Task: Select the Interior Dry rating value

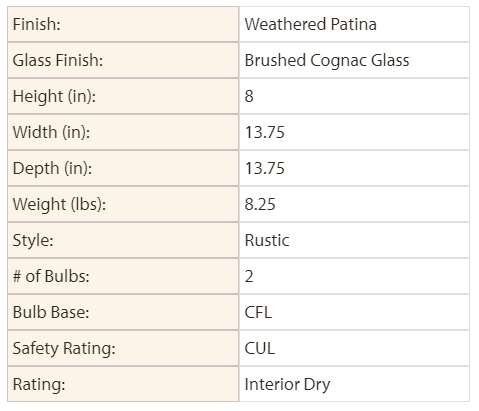Action: pyautogui.click(x=287, y=384)
